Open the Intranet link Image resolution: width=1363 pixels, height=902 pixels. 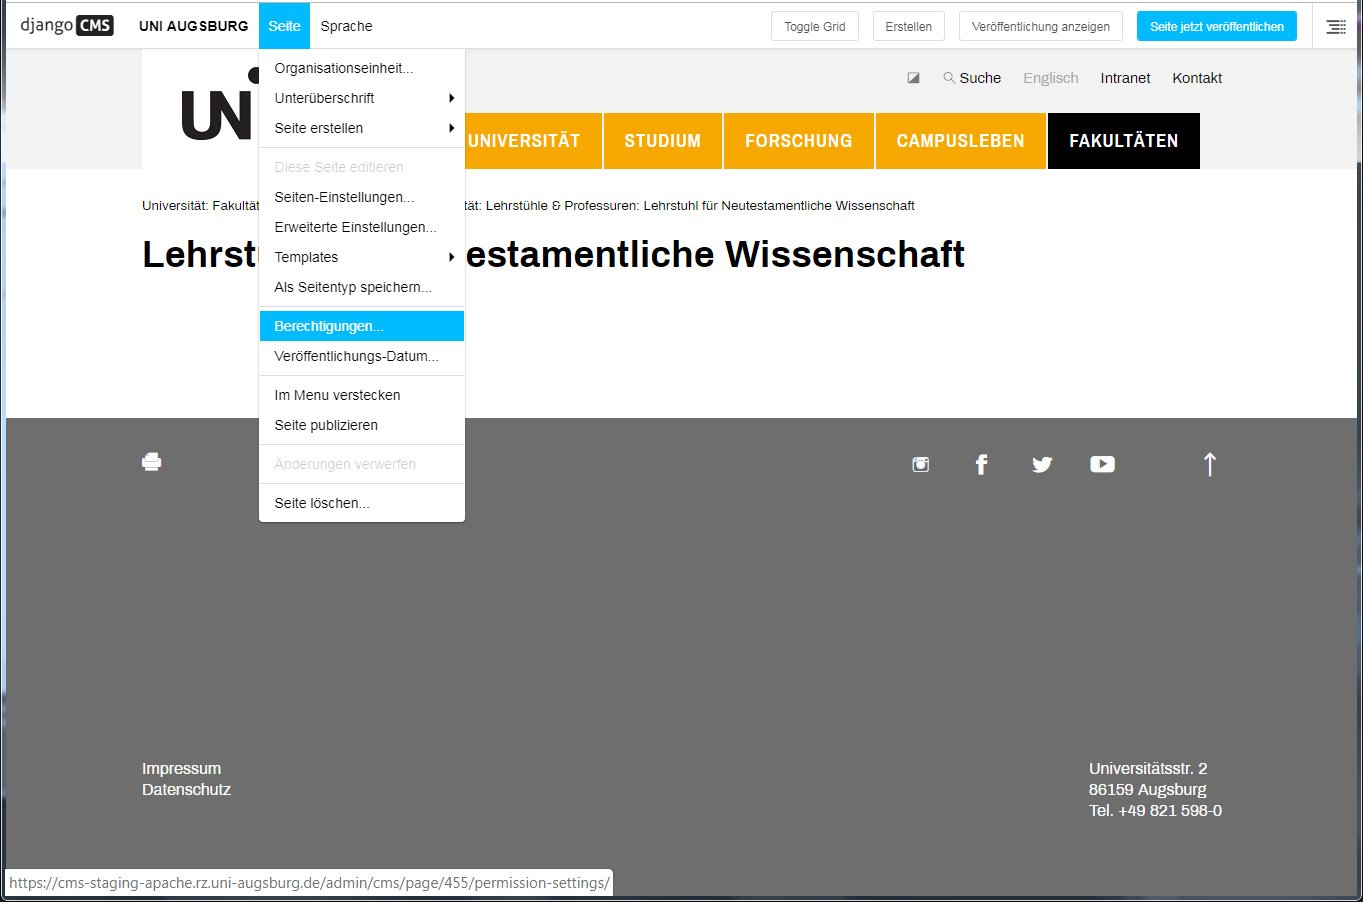pos(1125,78)
